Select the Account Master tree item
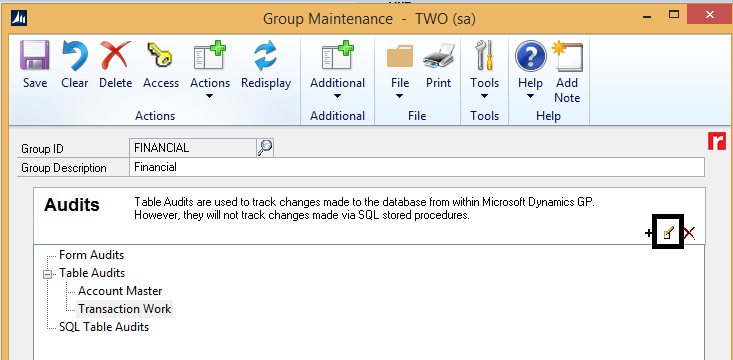This screenshot has height=360, width=733. (120, 291)
